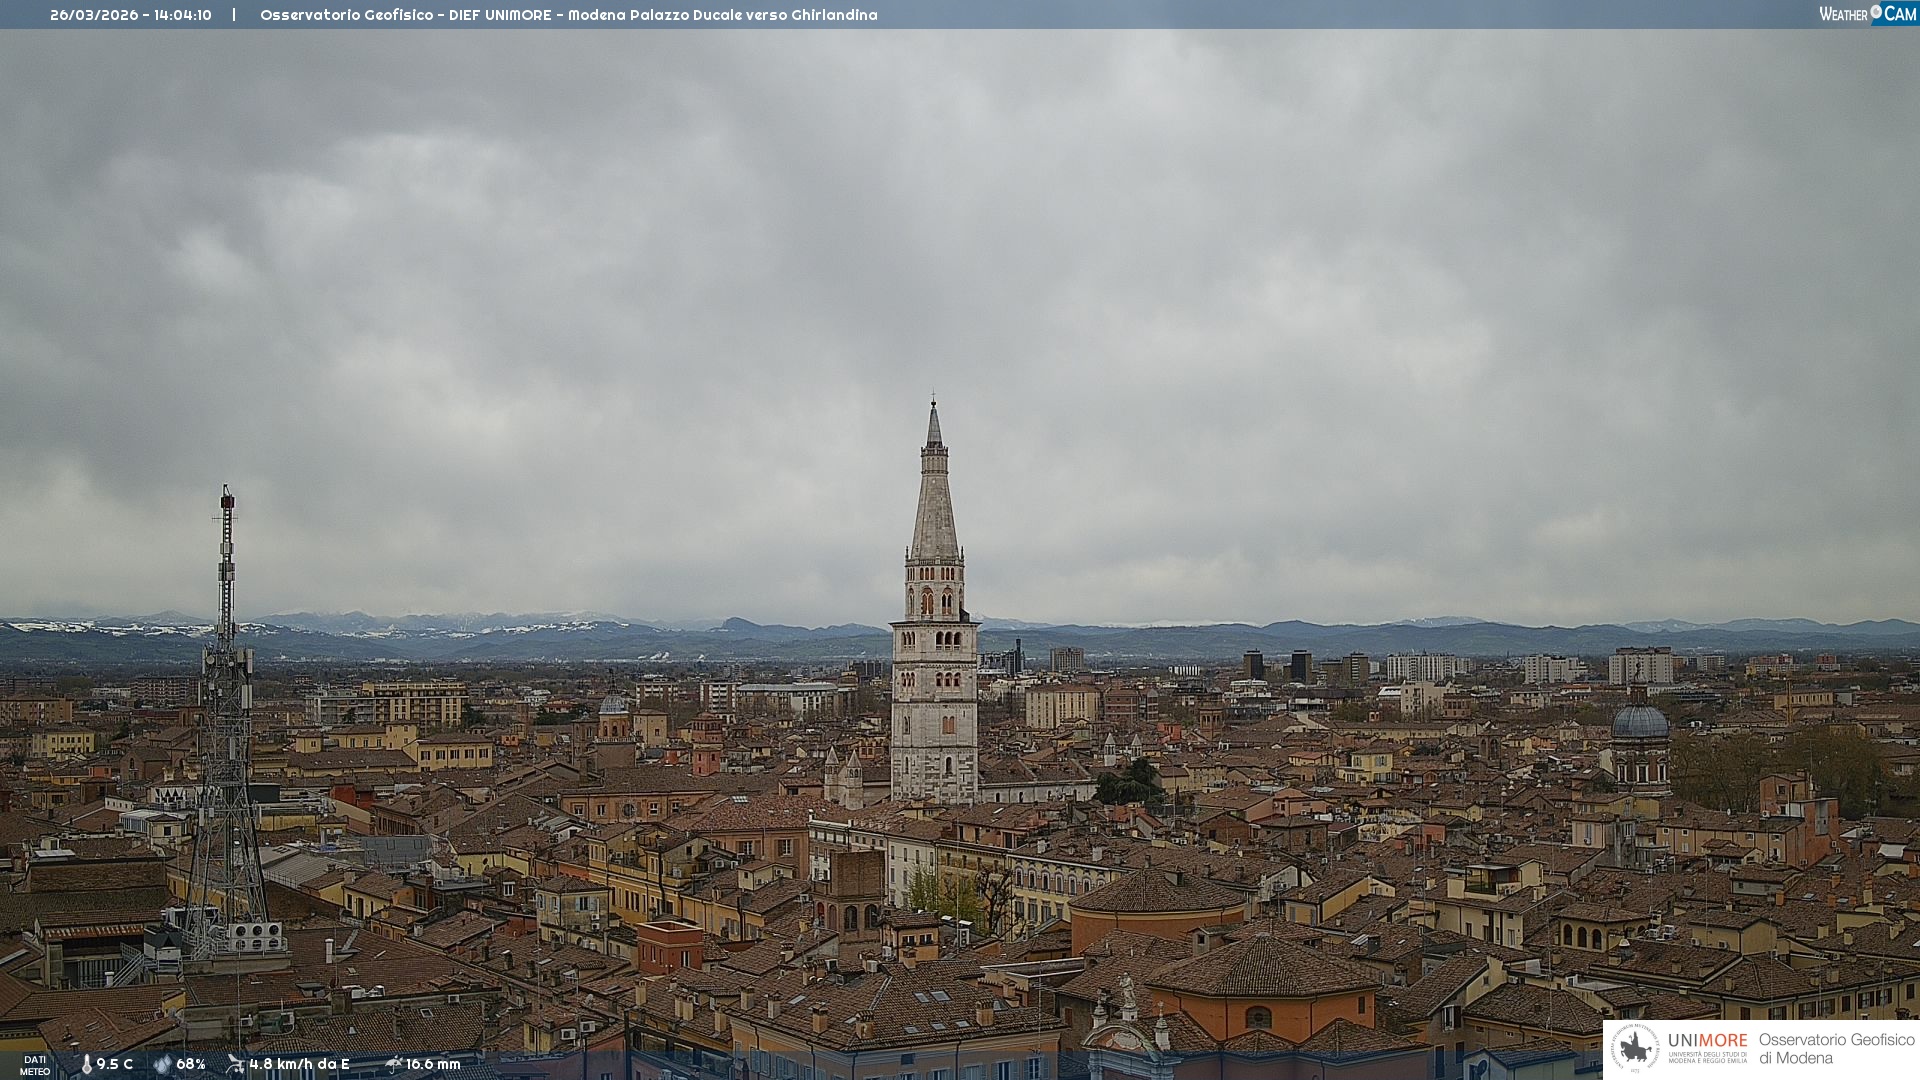
Task: Click the wind anemometer icon
Action: coord(235,1064)
